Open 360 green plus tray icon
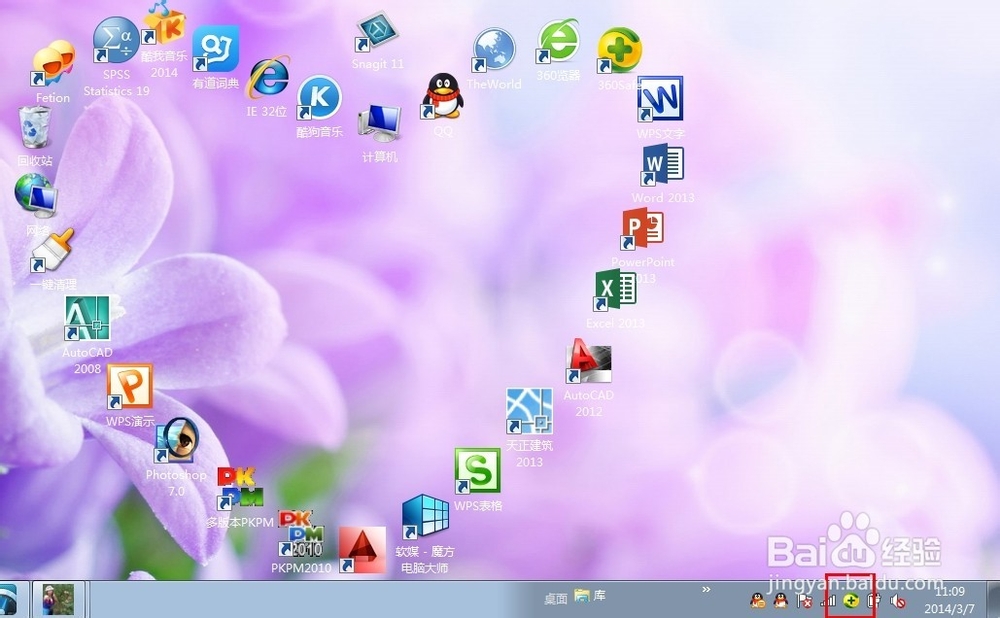The image size is (1000, 618). coord(851,600)
